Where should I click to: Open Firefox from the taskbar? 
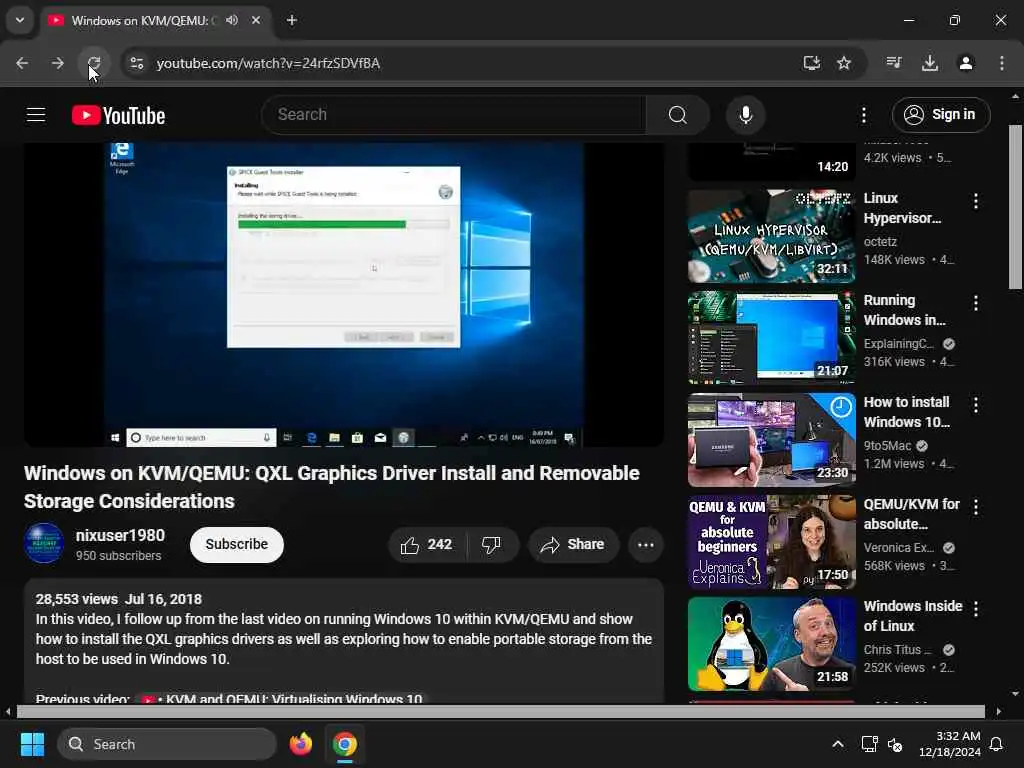(300, 744)
